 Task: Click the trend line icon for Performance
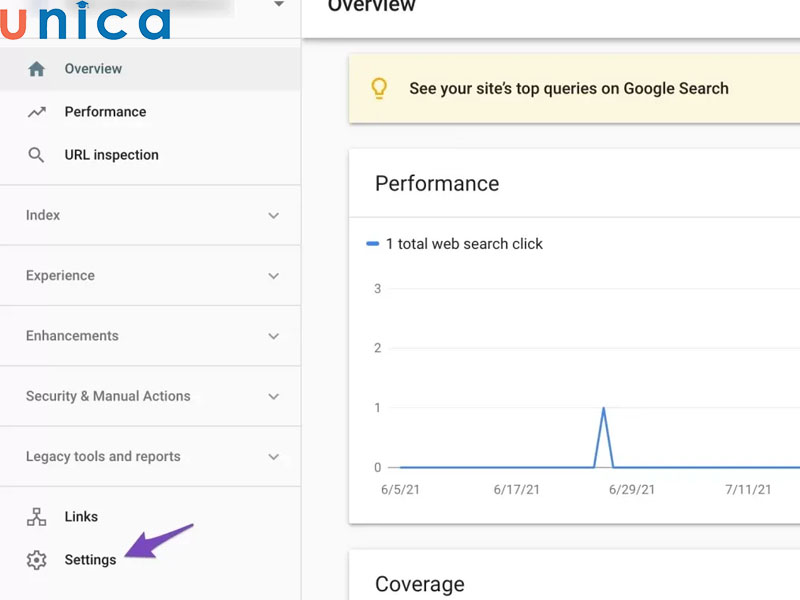(x=37, y=112)
